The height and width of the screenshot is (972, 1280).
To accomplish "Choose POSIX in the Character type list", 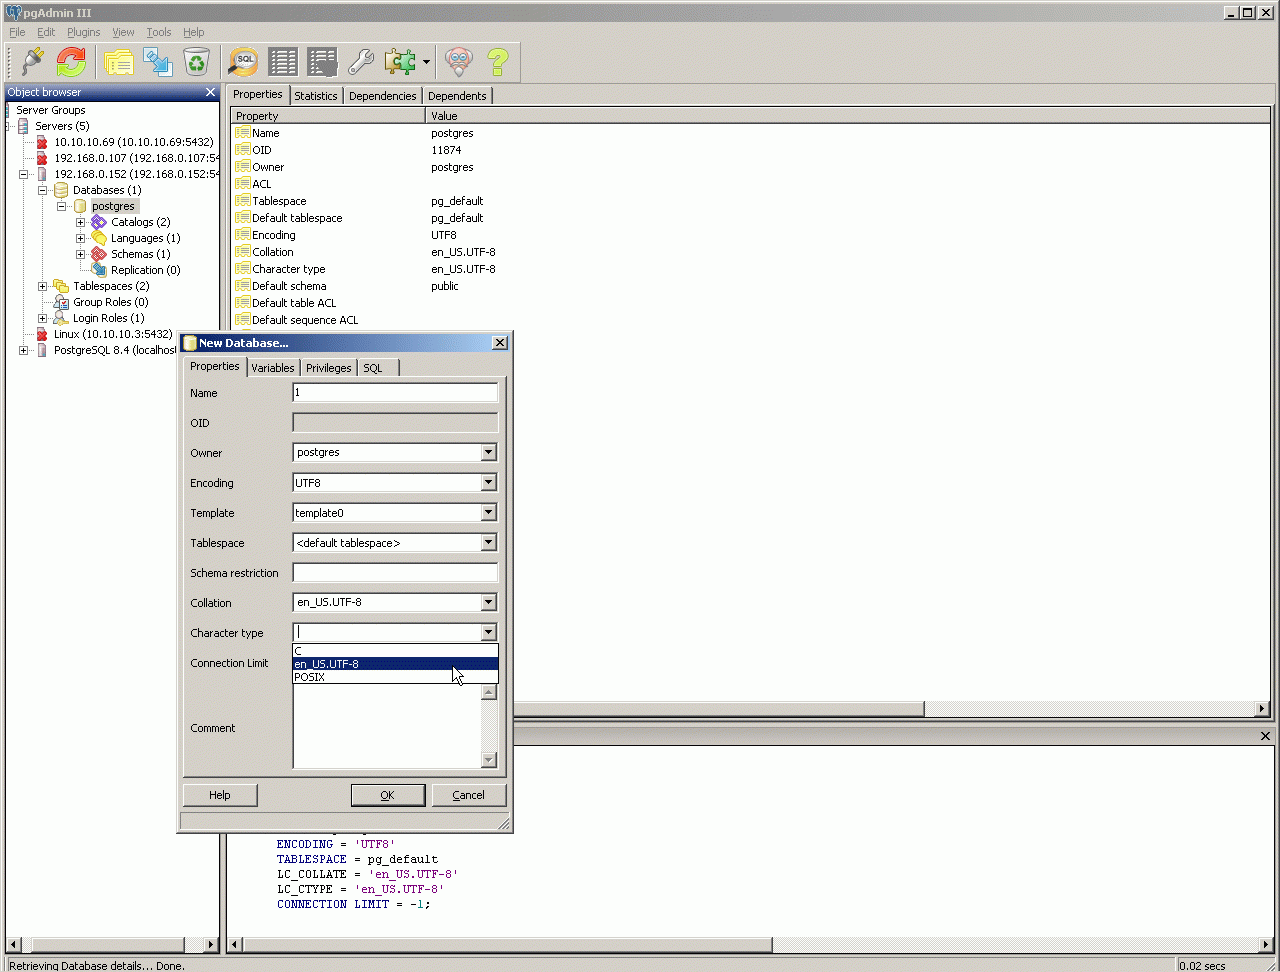I will pos(395,677).
